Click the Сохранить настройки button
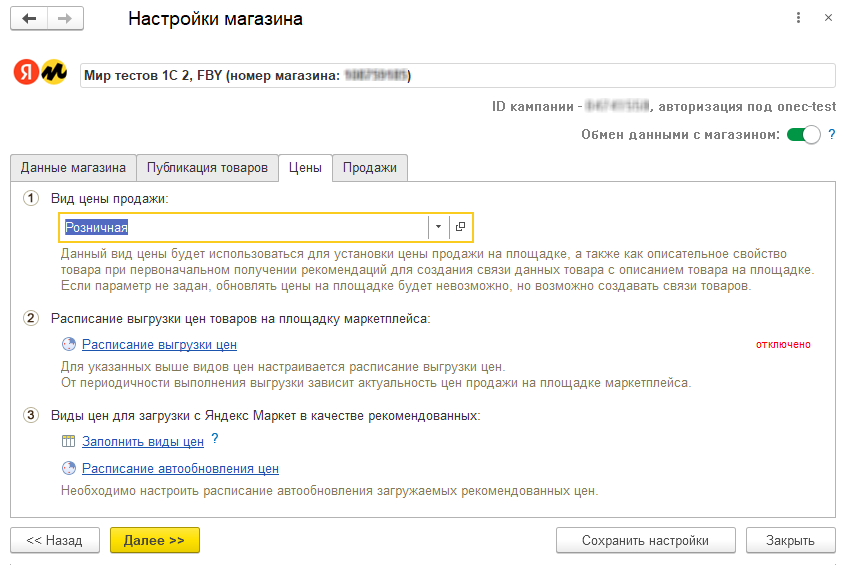 point(645,540)
